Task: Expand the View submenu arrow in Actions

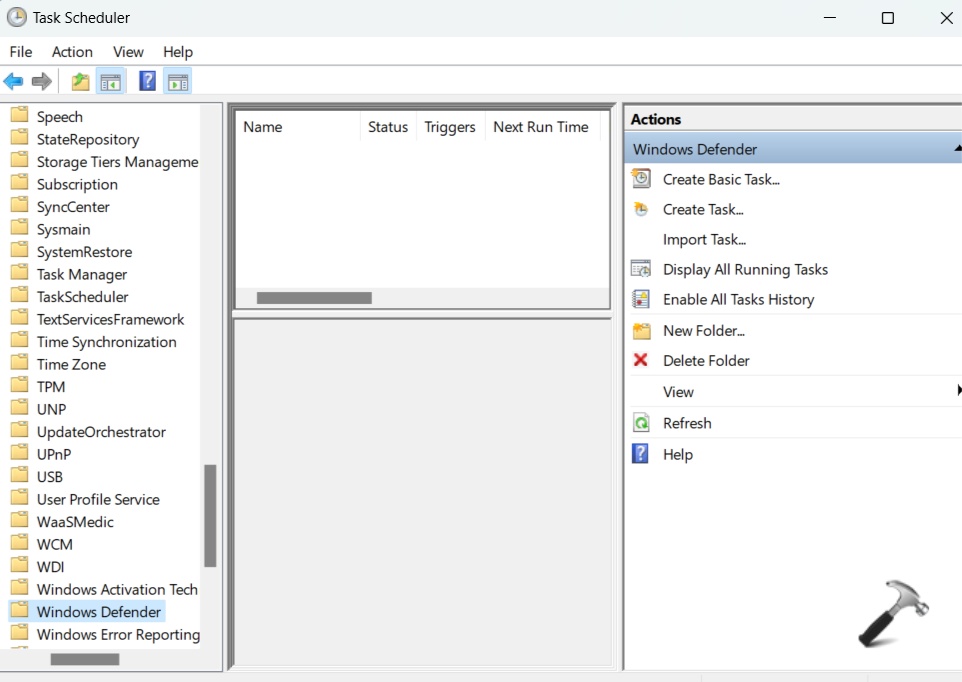Action: click(x=959, y=390)
